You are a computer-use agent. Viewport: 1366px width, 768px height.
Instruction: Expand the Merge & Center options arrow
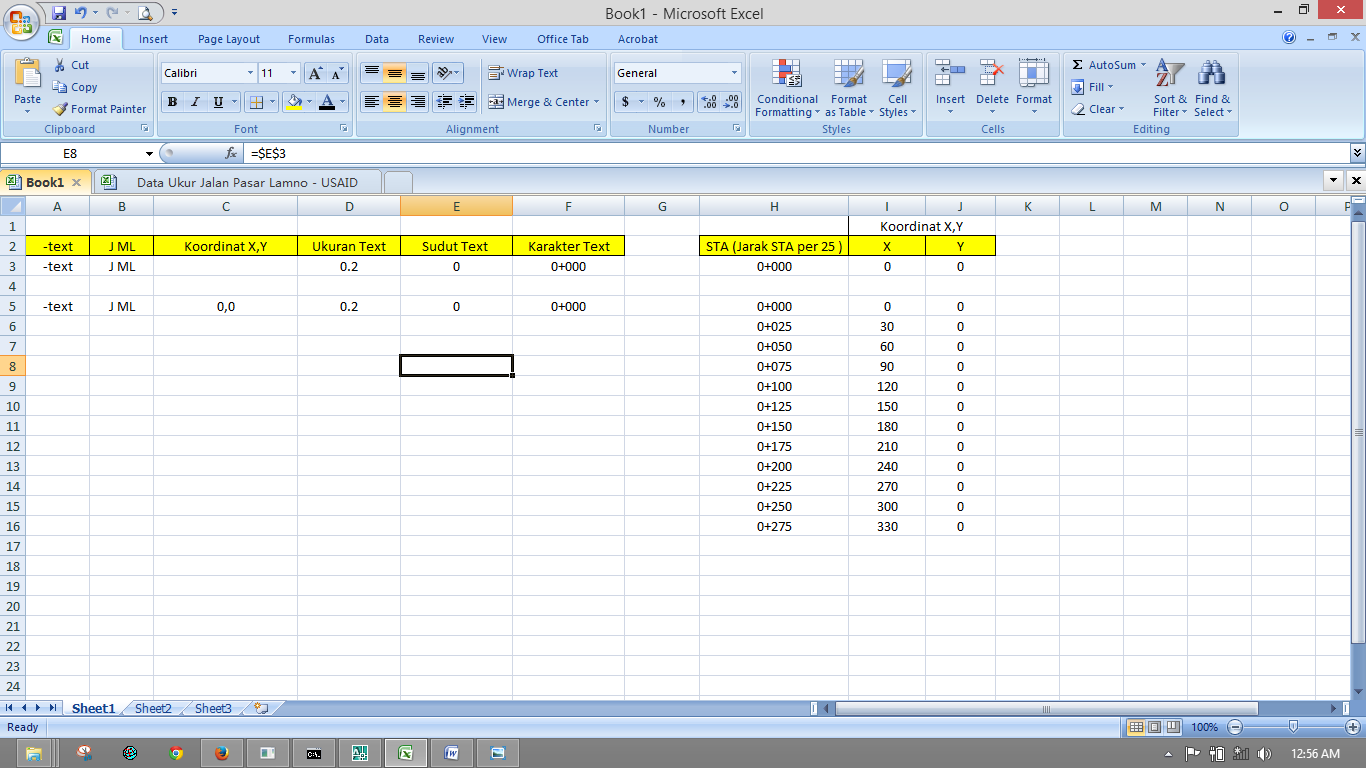tap(597, 102)
